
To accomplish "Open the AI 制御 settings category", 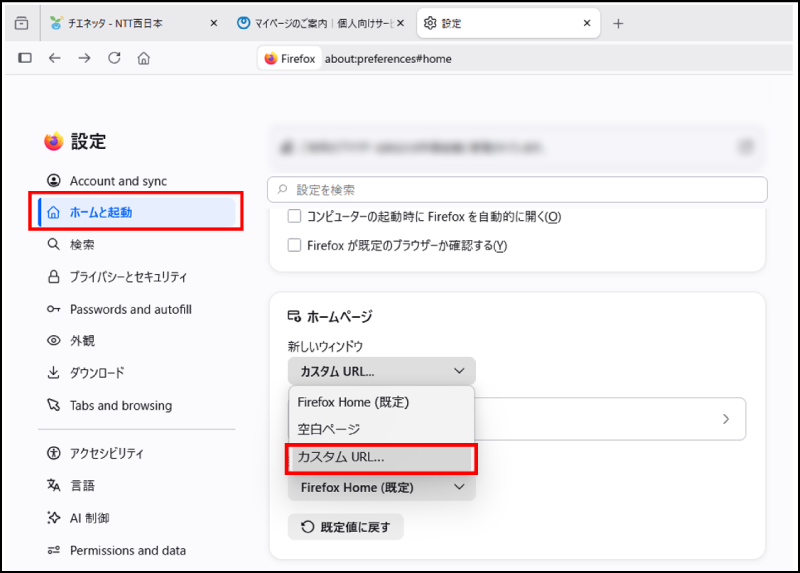I will coord(137,518).
